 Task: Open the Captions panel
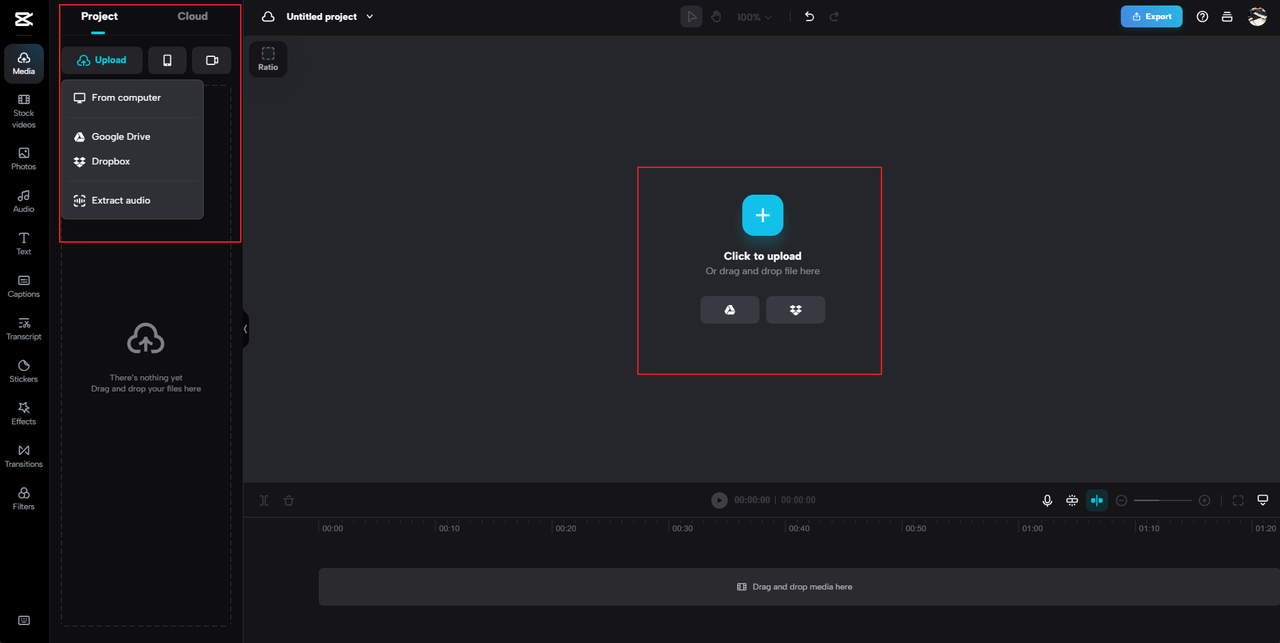(24, 286)
